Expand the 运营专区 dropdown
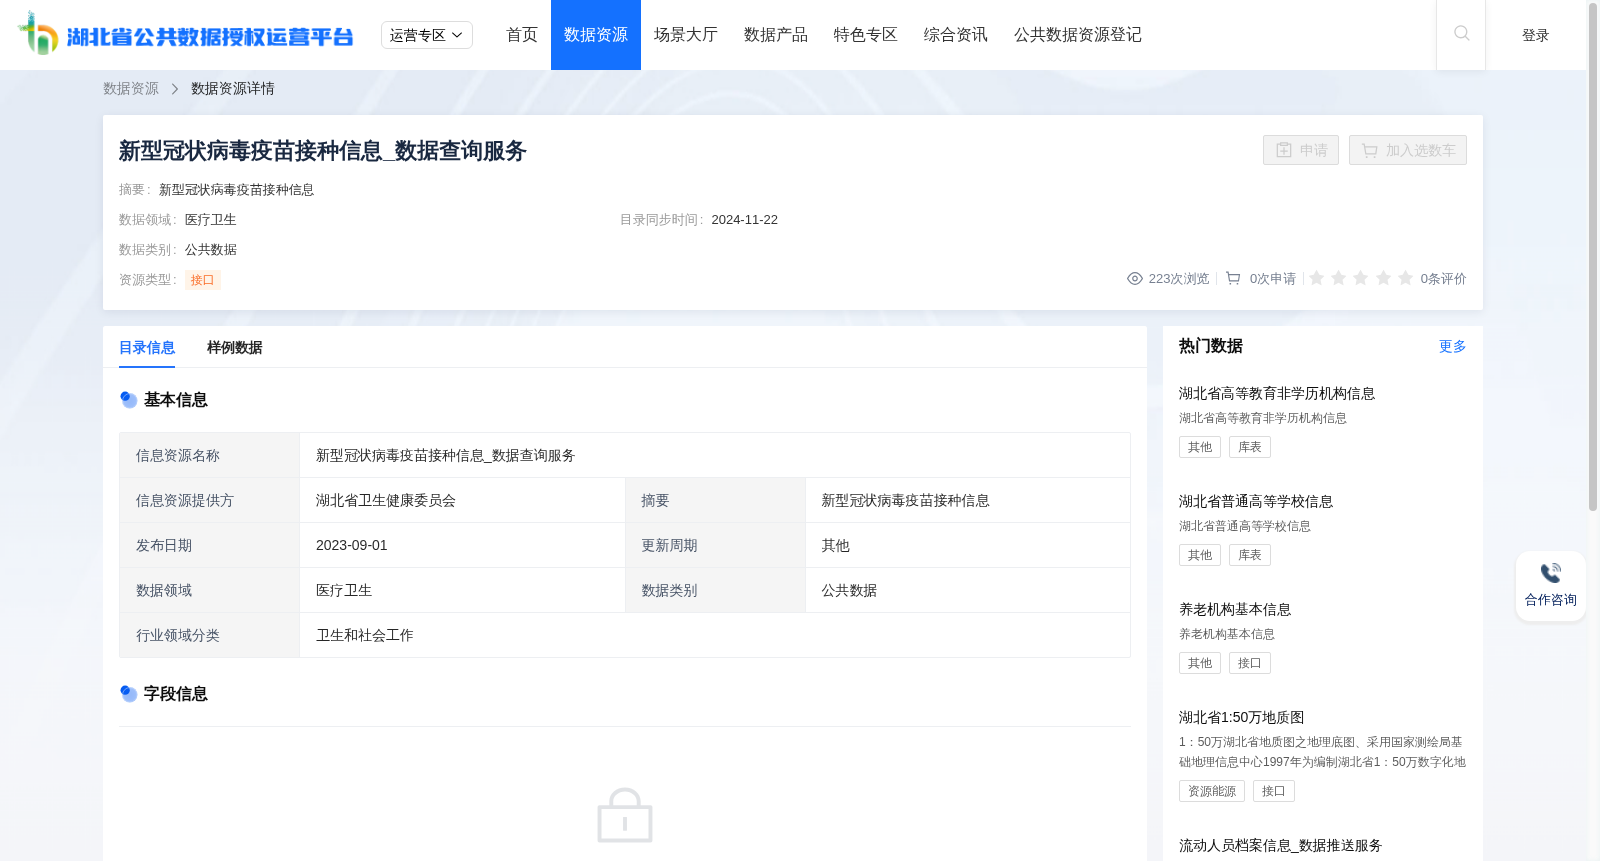The width and height of the screenshot is (1600, 861). pyautogui.click(x=427, y=35)
